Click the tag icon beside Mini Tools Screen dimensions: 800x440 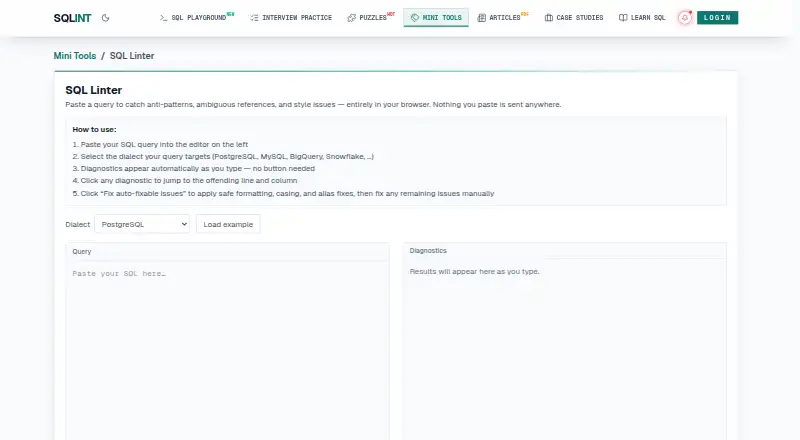coord(415,18)
